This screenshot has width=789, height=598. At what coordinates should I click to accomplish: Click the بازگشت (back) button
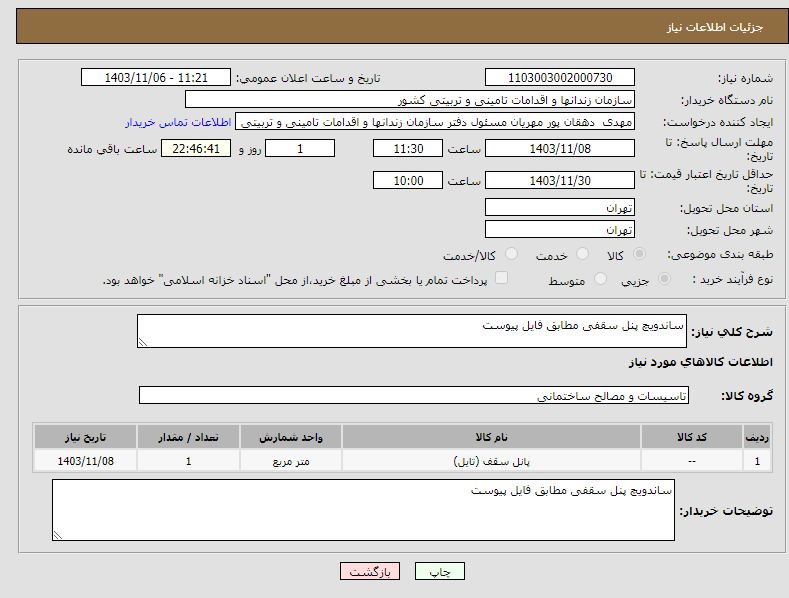point(370,571)
